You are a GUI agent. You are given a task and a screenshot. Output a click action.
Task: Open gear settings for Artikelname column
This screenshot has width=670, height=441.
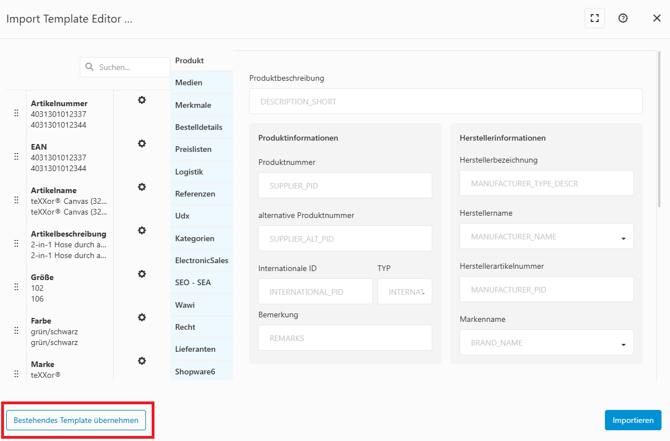[142, 187]
